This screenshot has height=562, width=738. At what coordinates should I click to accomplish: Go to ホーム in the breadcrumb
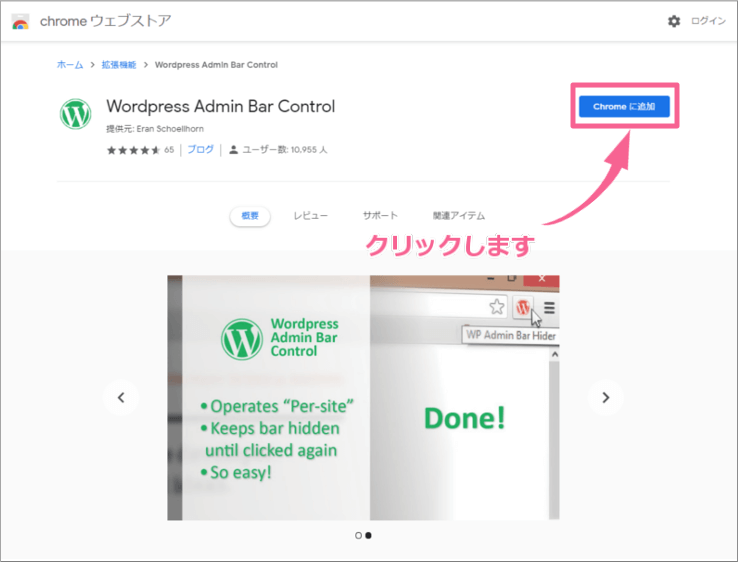coord(70,65)
